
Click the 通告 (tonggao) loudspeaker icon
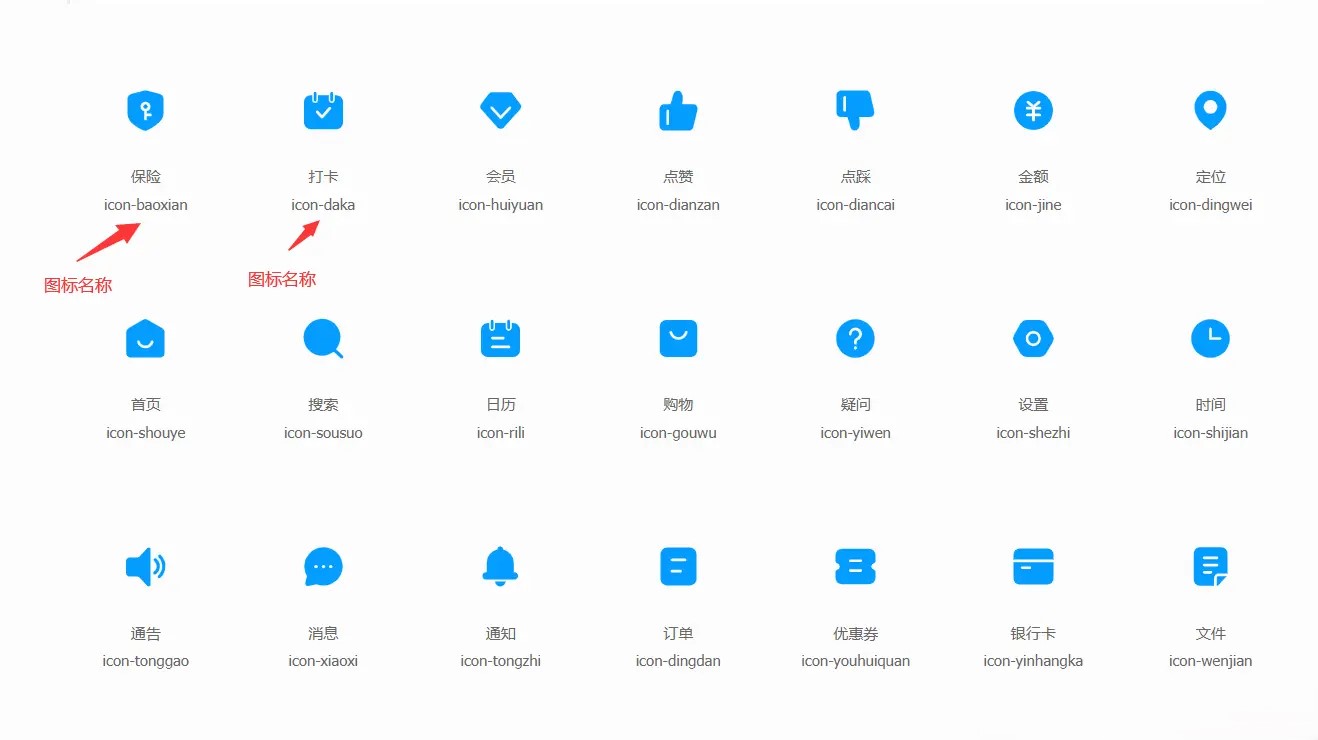tap(145, 566)
